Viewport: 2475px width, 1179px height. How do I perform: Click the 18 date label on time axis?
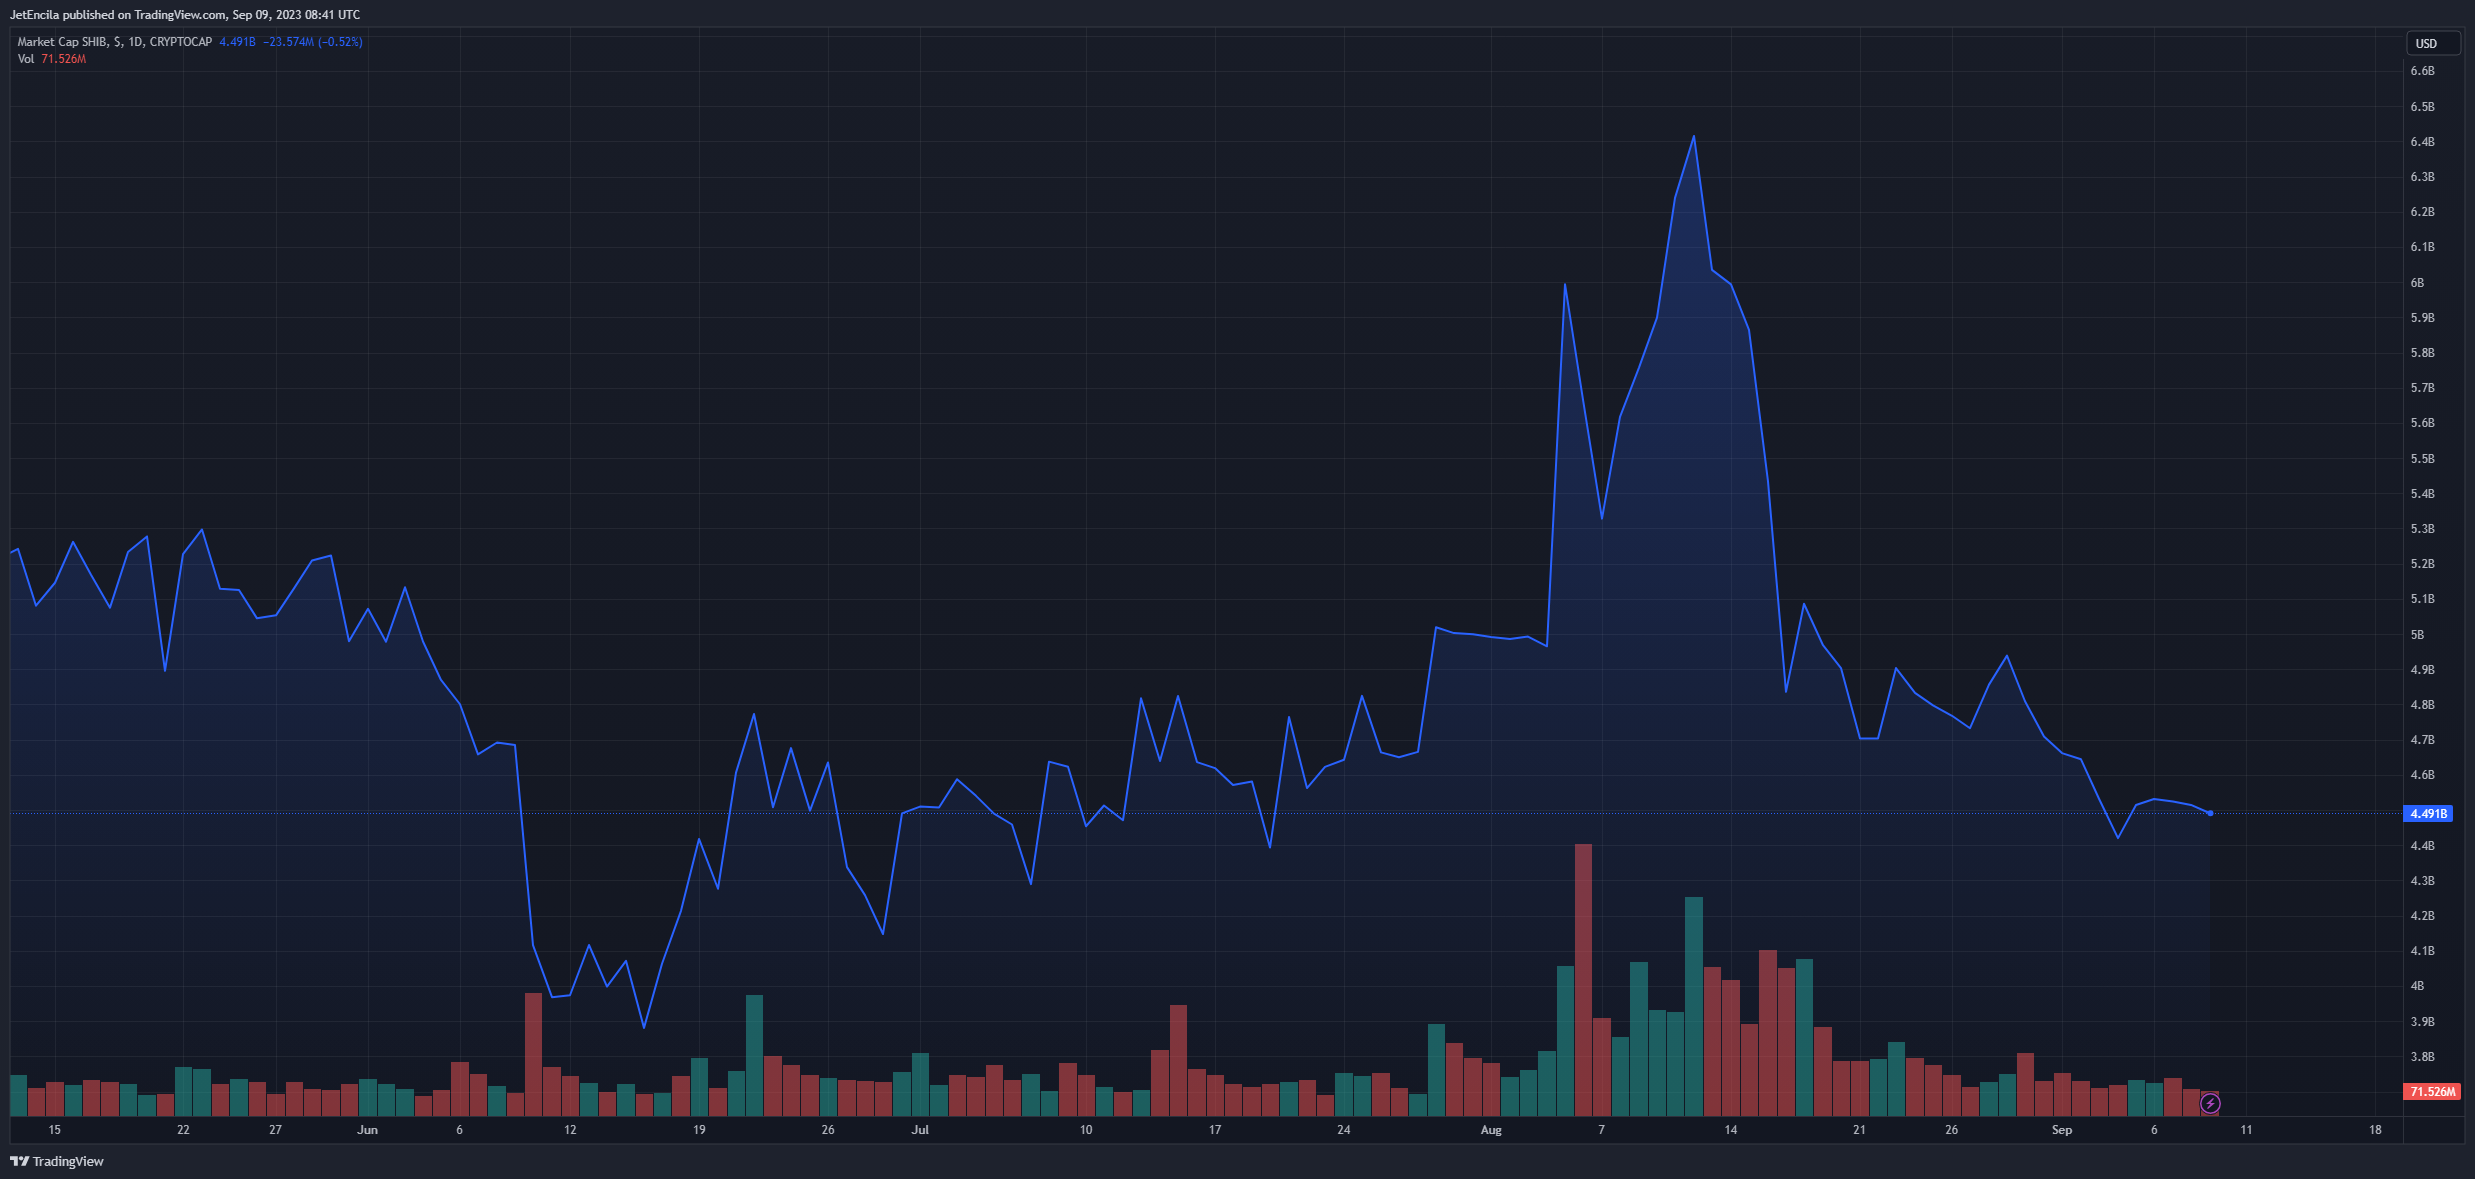pos(2375,1130)
